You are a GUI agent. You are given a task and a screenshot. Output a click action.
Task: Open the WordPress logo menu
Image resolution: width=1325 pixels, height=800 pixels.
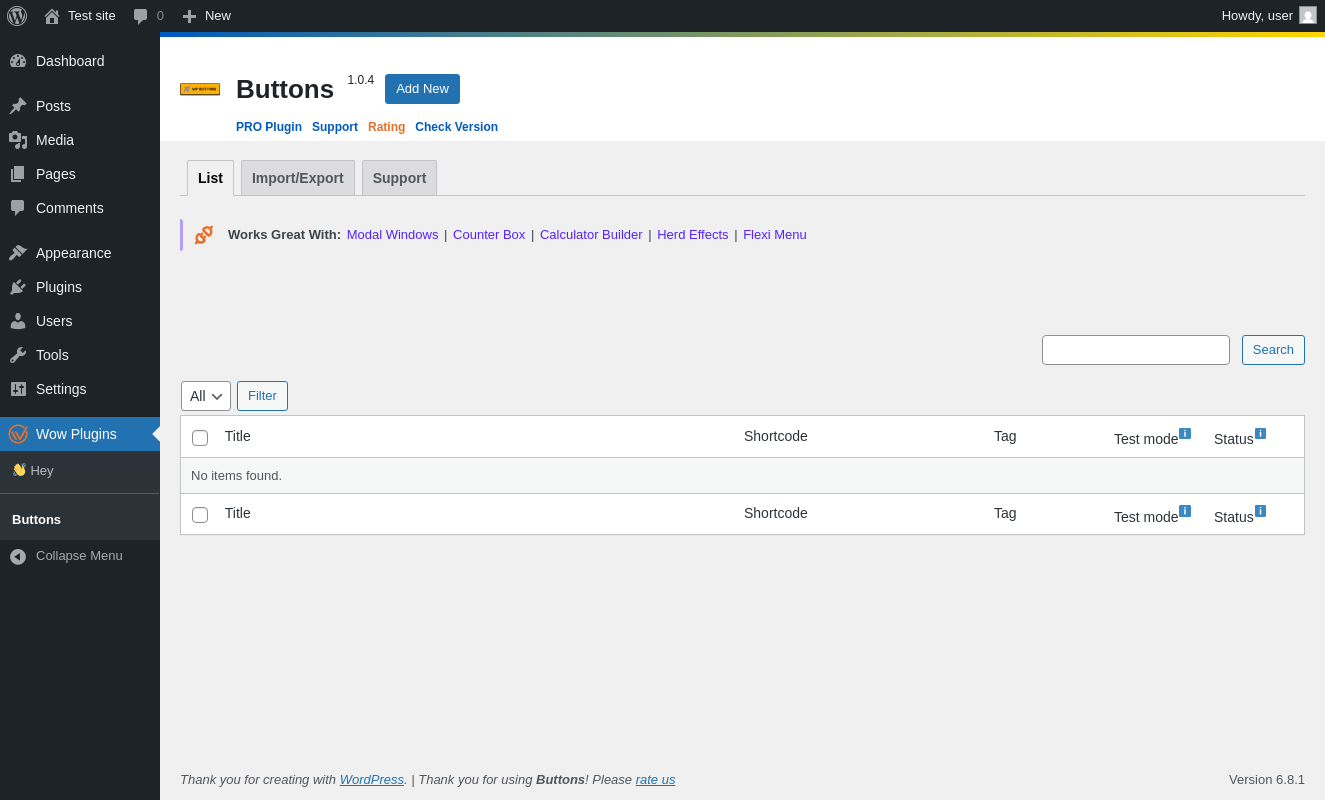[x=17, y=16]
